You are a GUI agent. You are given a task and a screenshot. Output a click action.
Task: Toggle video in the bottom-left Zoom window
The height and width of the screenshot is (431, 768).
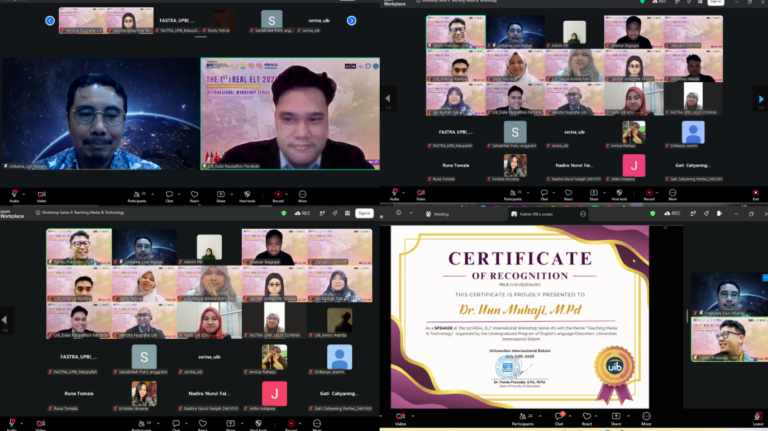pyautogui.click(x=41, y=424)
